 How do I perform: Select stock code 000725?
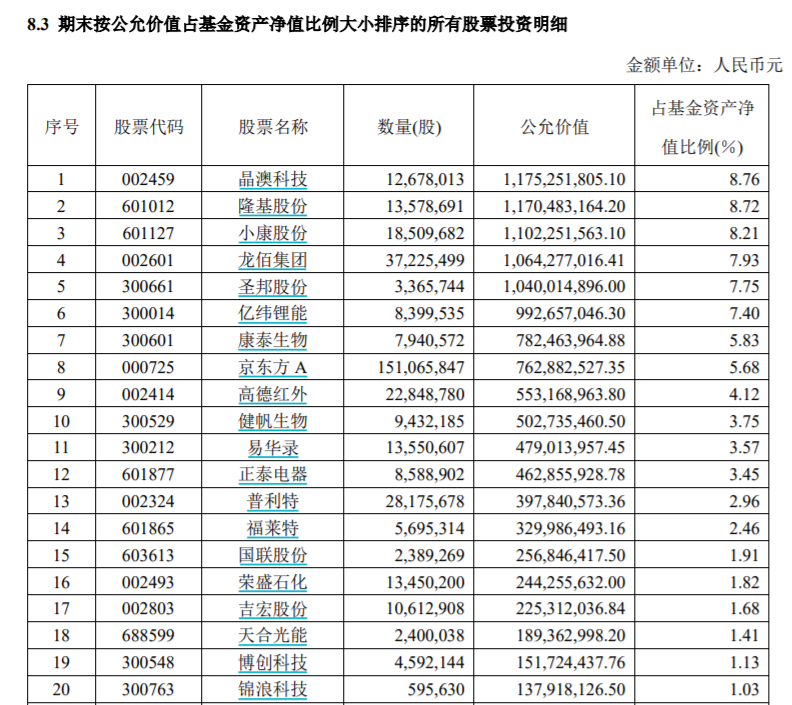click(148, 367)
